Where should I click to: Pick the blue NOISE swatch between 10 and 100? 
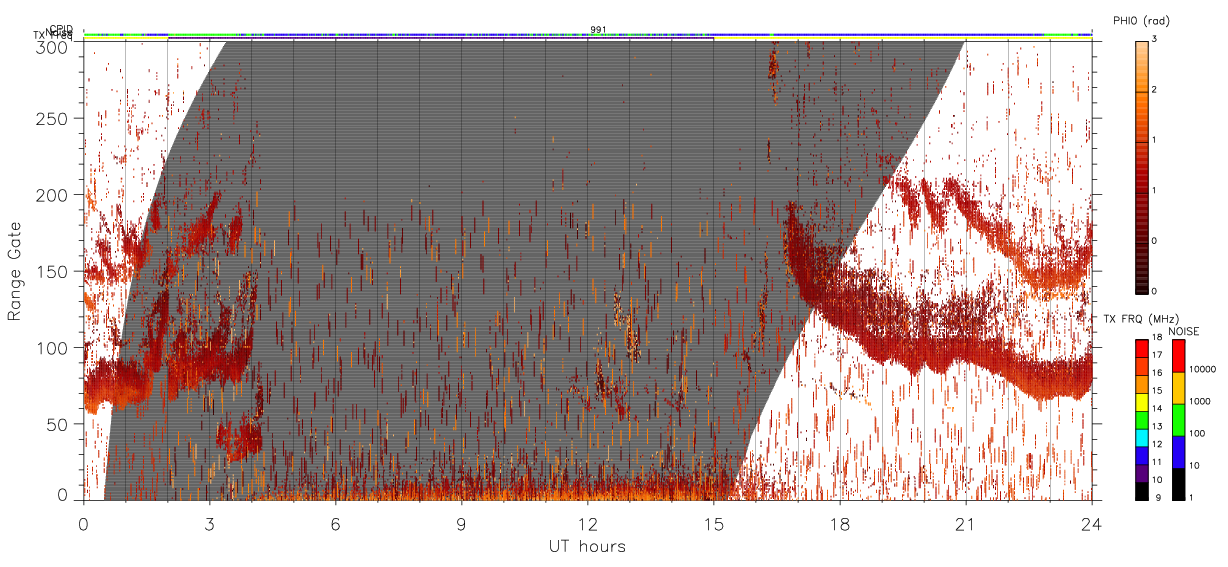click(1178, 452)
